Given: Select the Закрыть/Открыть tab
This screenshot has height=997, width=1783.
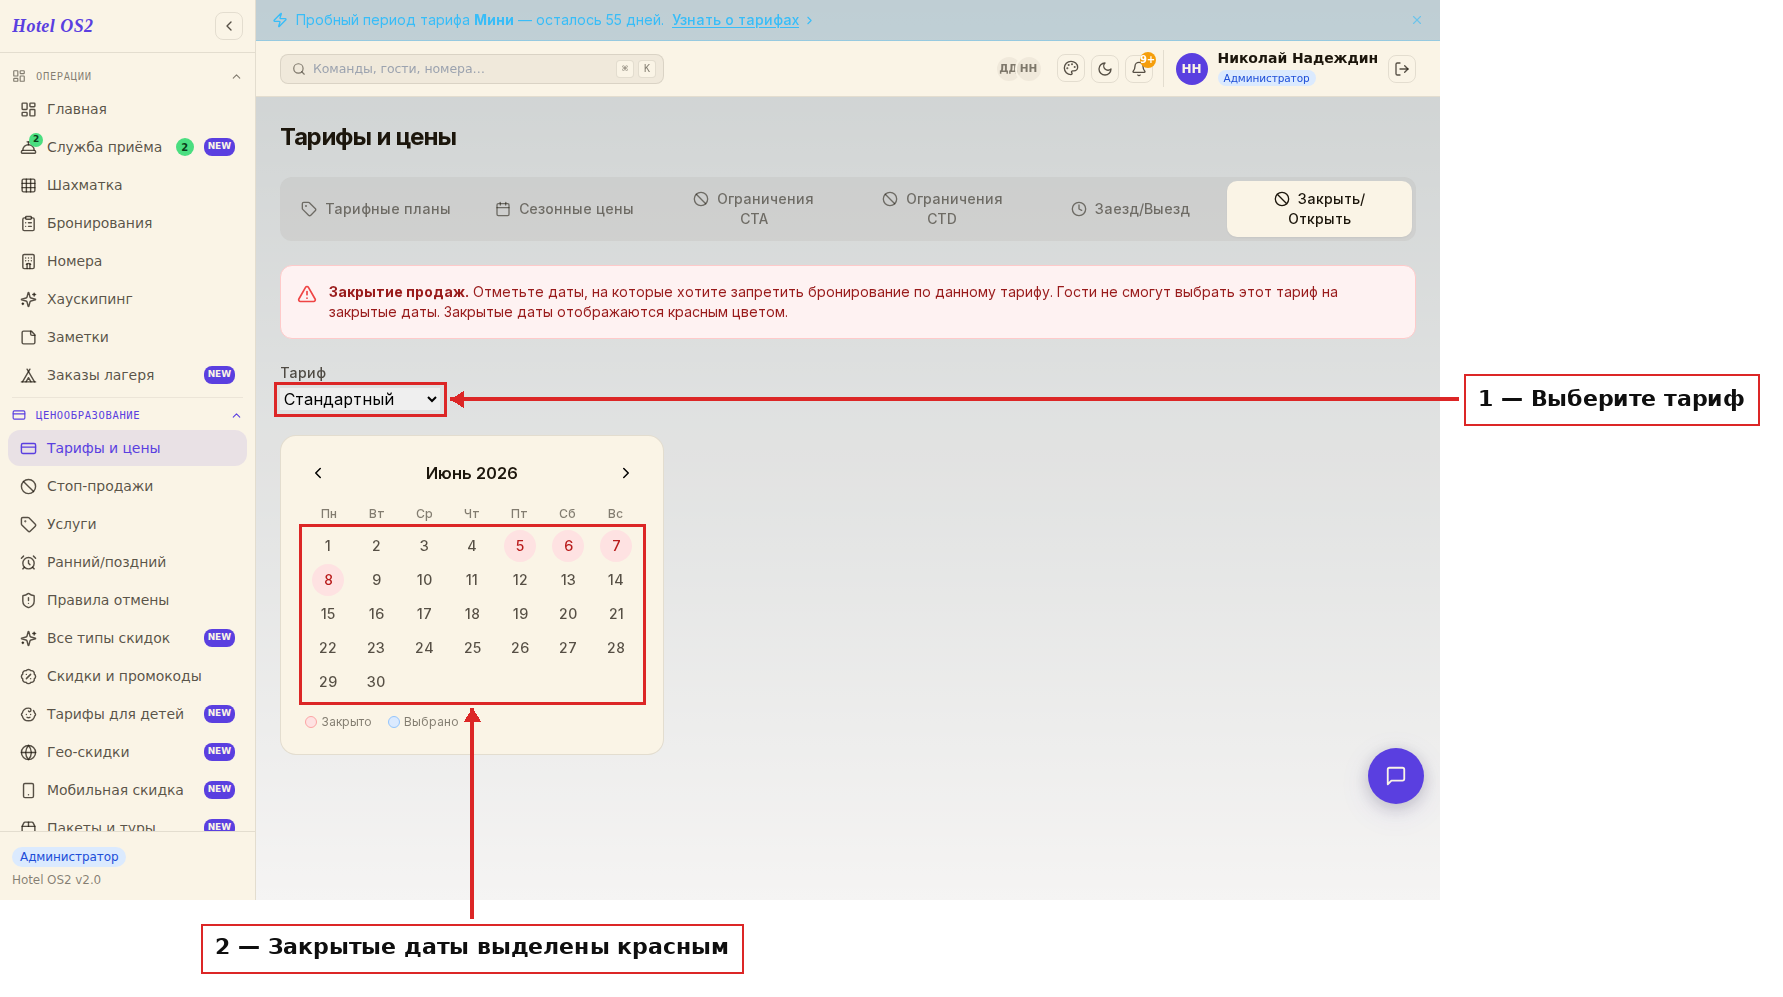Looking at the screenshot, I should pyautogui.click(x=1319, y=209).
